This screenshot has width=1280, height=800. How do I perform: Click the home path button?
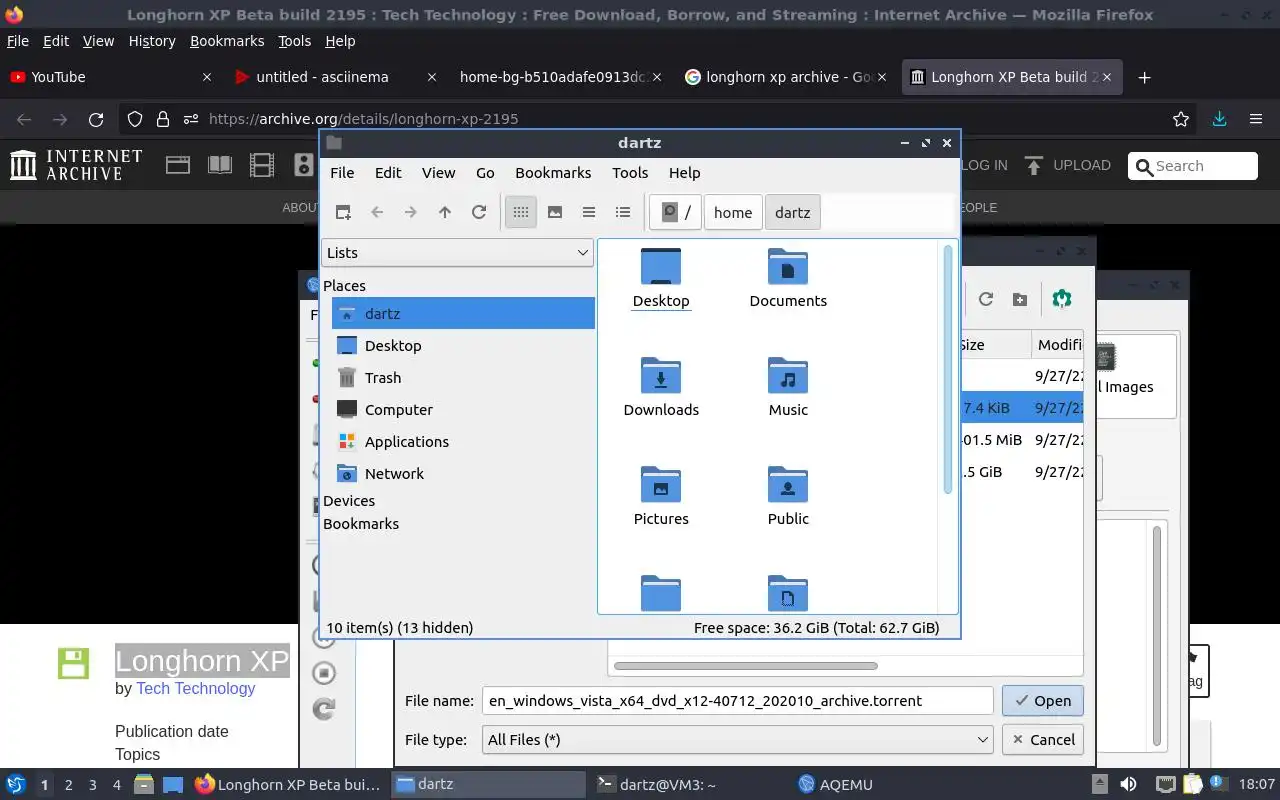(733, 212)
